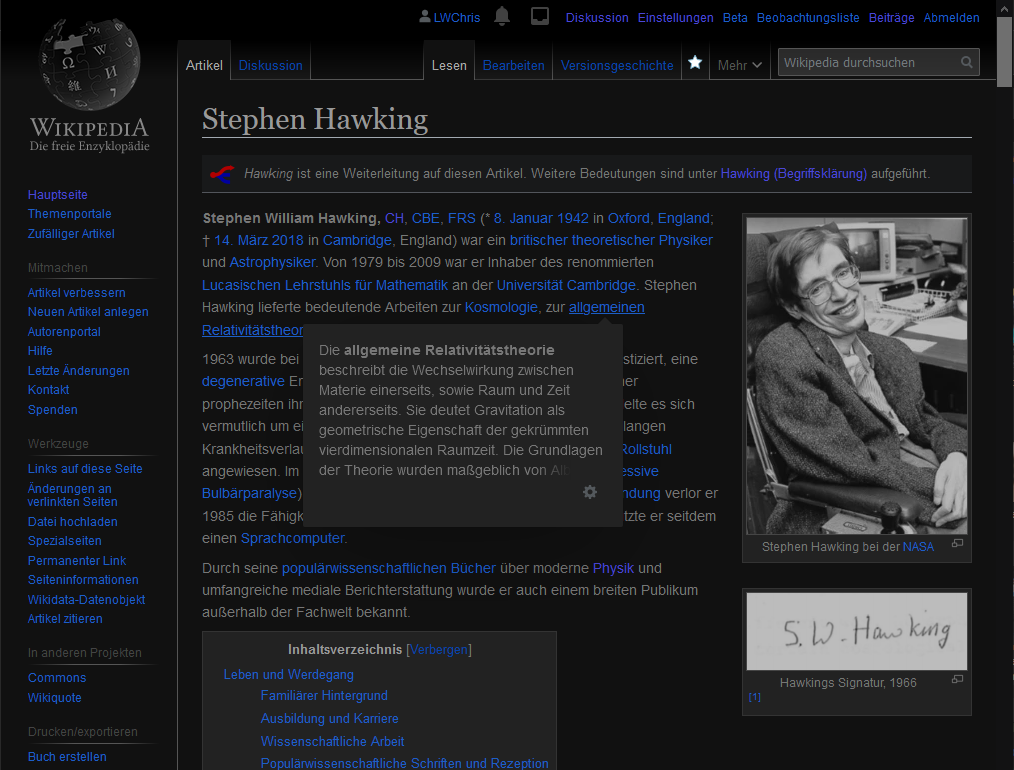Open Commons under other projects
The image size is (1014, 770).
(57, 678)
